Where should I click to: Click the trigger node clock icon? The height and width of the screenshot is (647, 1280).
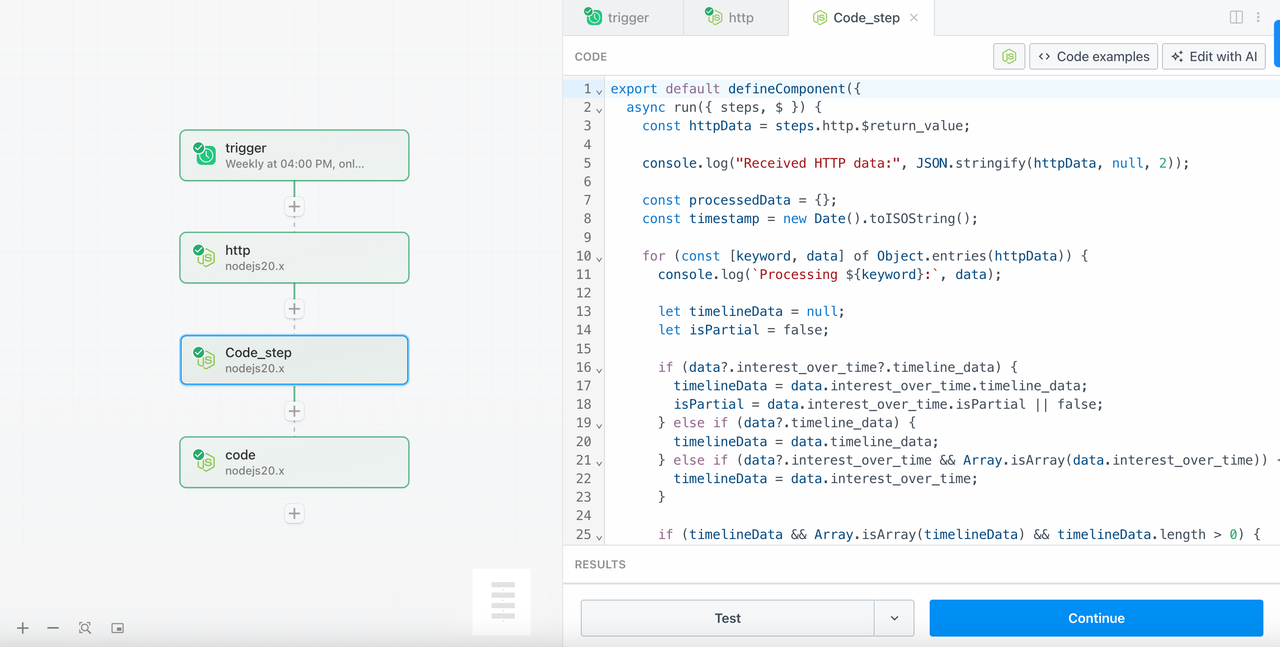click(x=205, y=154)
